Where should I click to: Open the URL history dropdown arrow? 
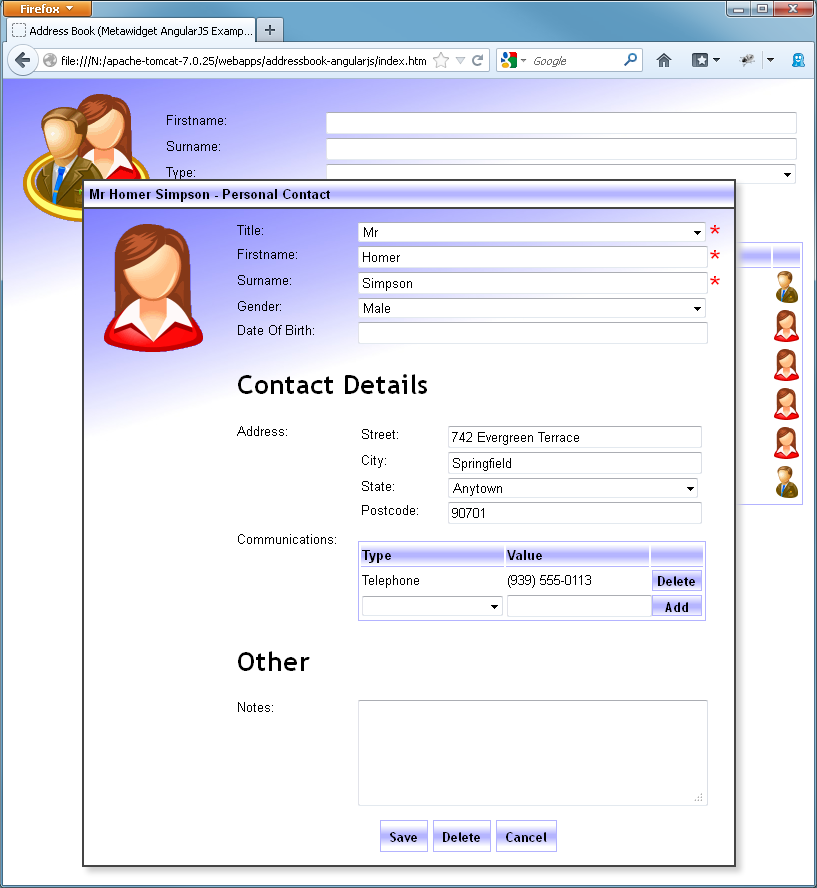[x=460, y=61]
